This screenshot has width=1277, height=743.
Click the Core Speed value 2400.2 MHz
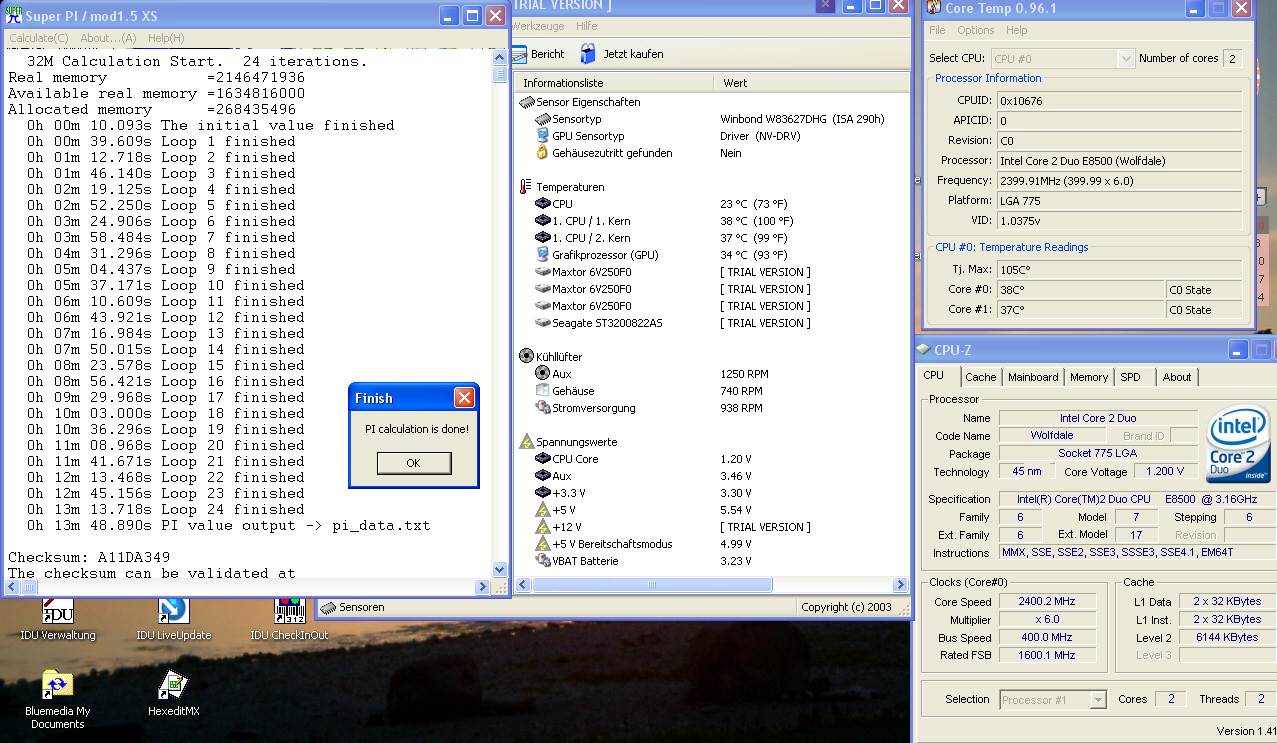click(x=1047, y=602)
